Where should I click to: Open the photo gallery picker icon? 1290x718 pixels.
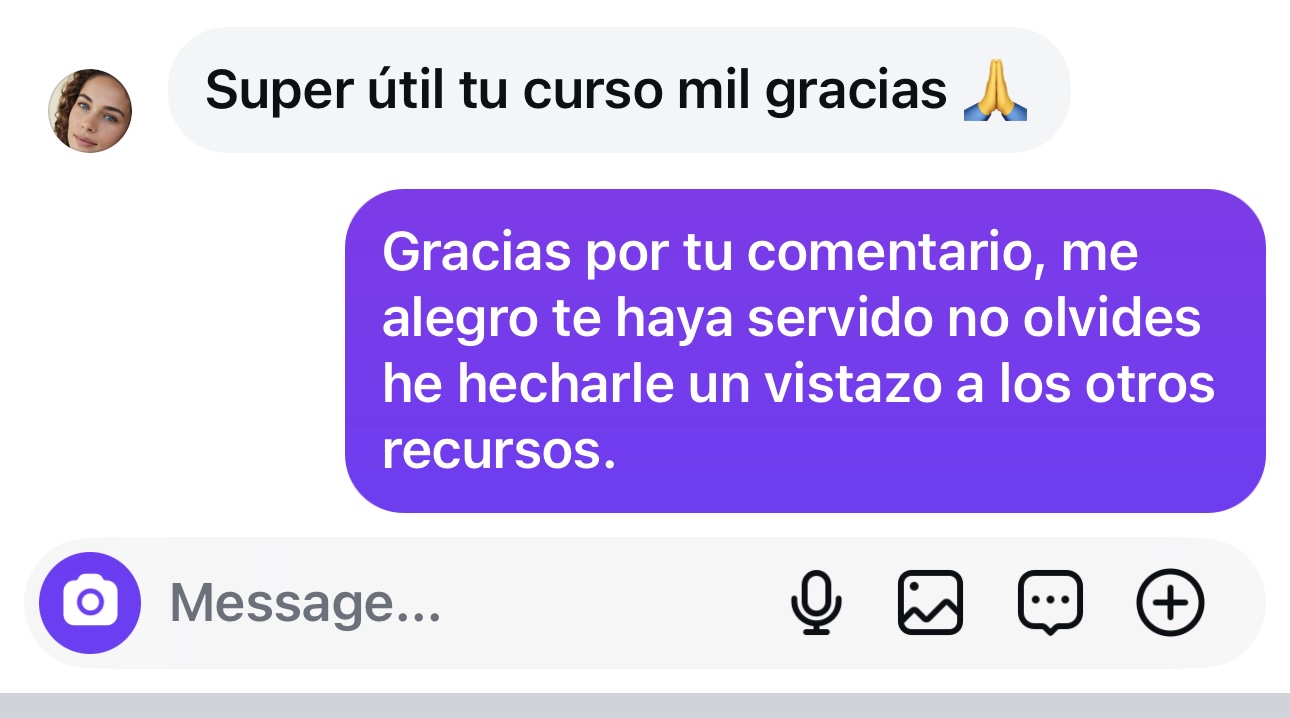coord(930,603)
